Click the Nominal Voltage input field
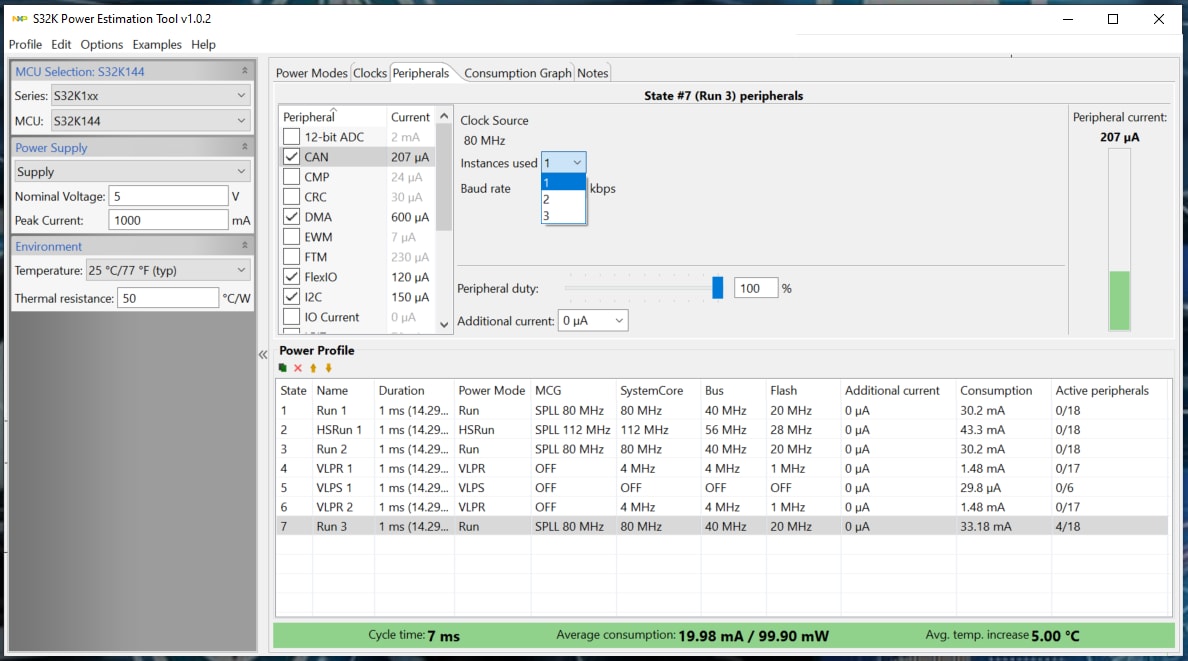 click(169, 196)
